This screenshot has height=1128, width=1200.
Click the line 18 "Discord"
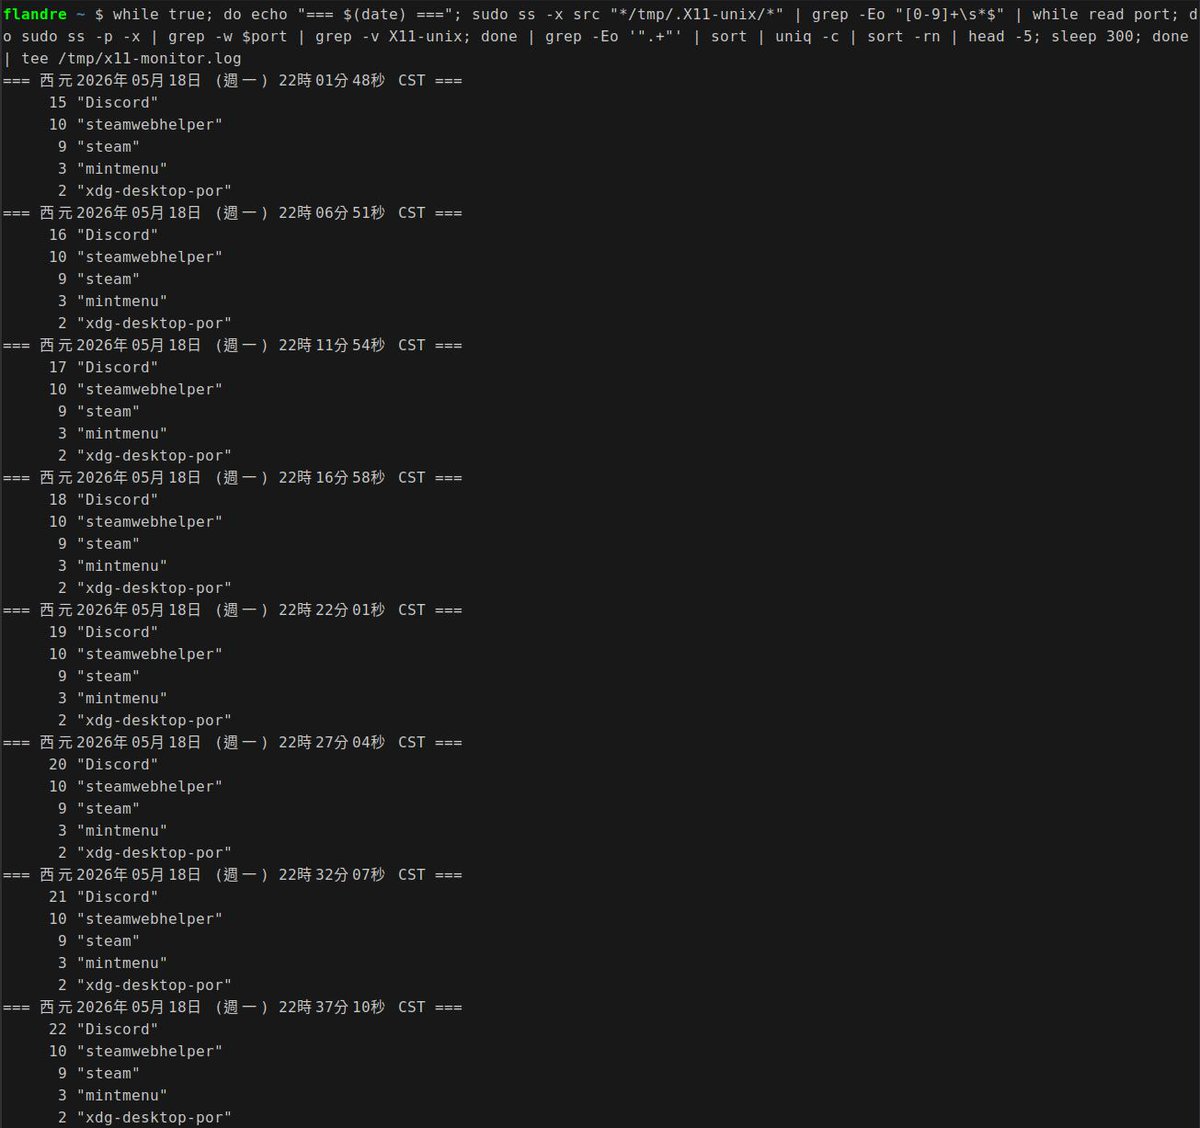click(103, 499)
